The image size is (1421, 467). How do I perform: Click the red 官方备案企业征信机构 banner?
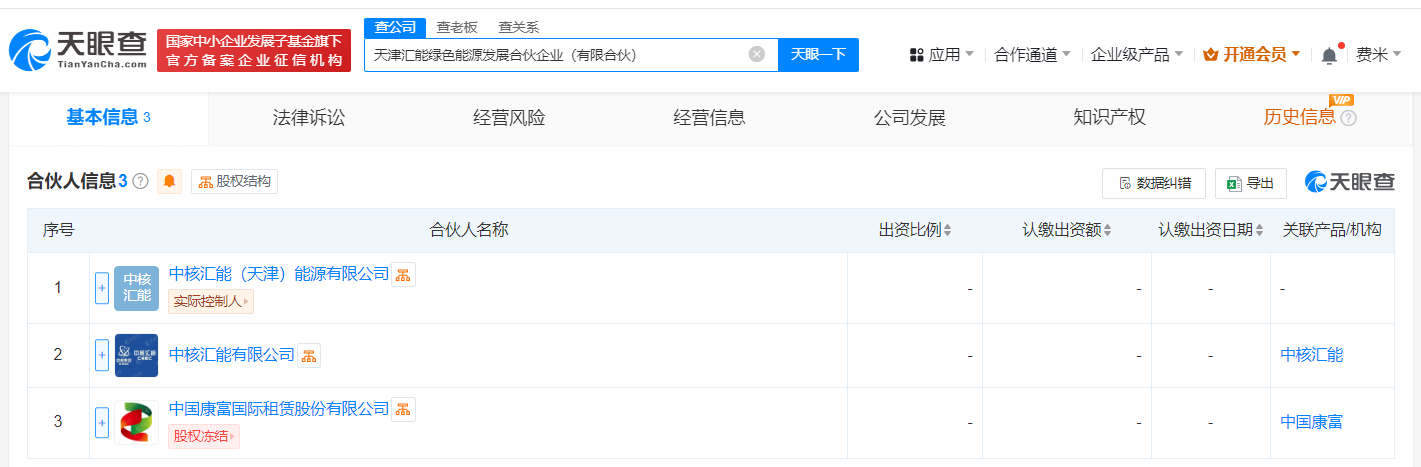point(254,50)
